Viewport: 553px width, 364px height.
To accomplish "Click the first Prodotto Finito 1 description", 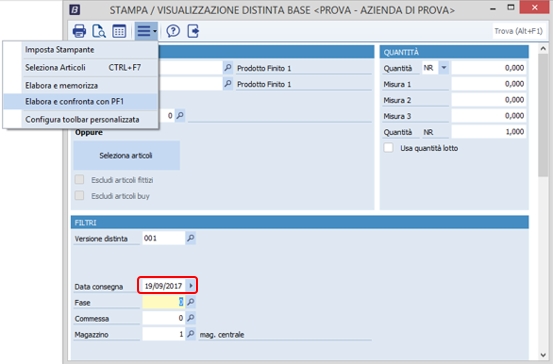I will (264, 68).
